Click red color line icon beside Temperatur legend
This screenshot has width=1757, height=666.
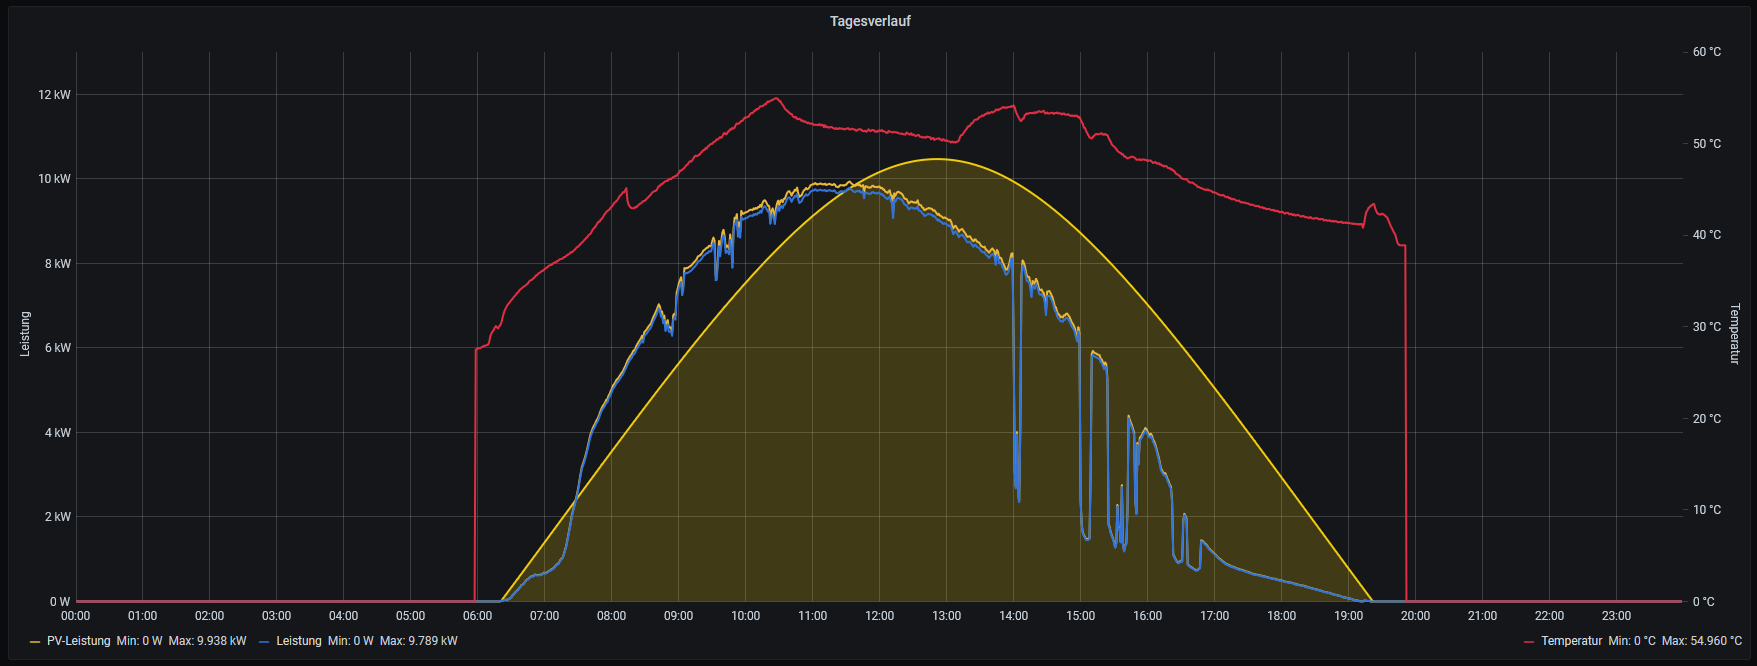tap(1529, 642)
